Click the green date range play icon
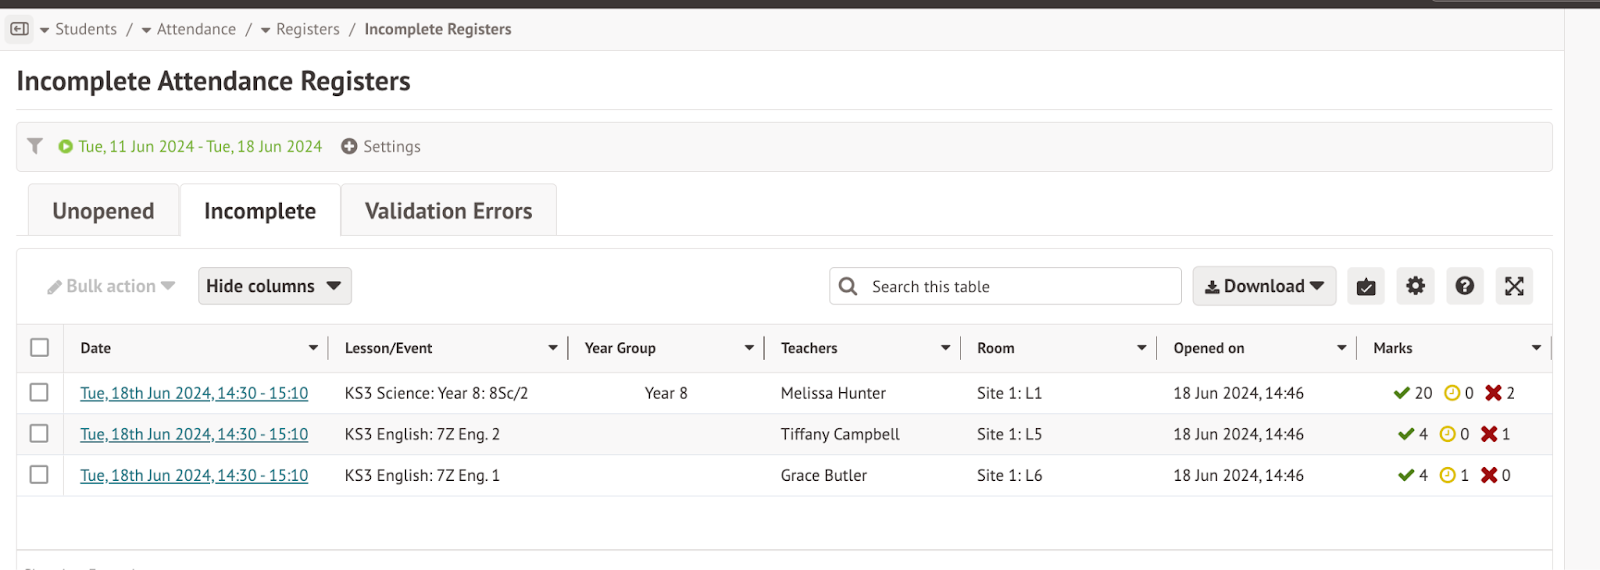The image size is (1600, 570). point(66,146)
